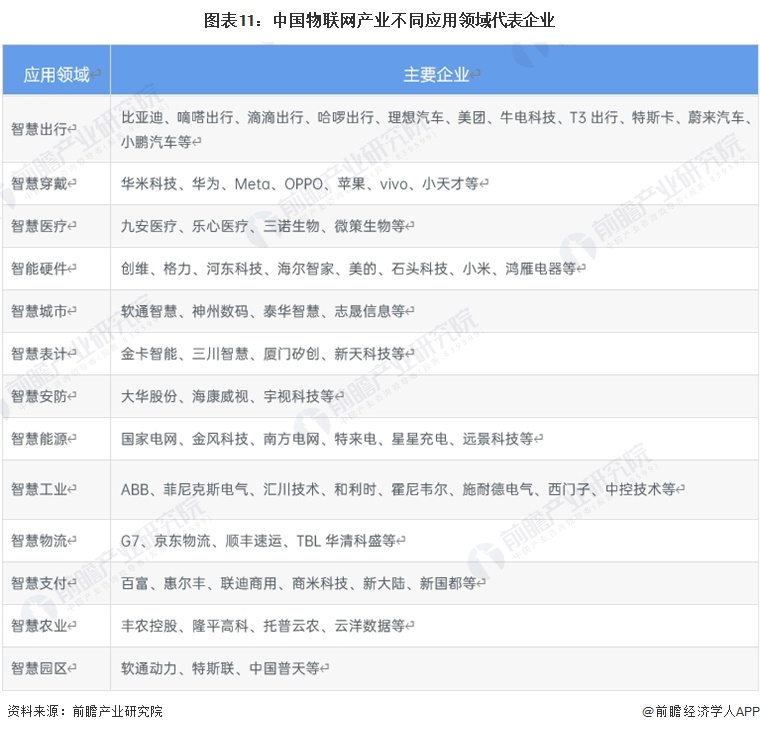Image resolution: width=760 pixels, height=732 pixels.
Task: Select the line 小鹏汽车等
Action: (x=156, y=142)
